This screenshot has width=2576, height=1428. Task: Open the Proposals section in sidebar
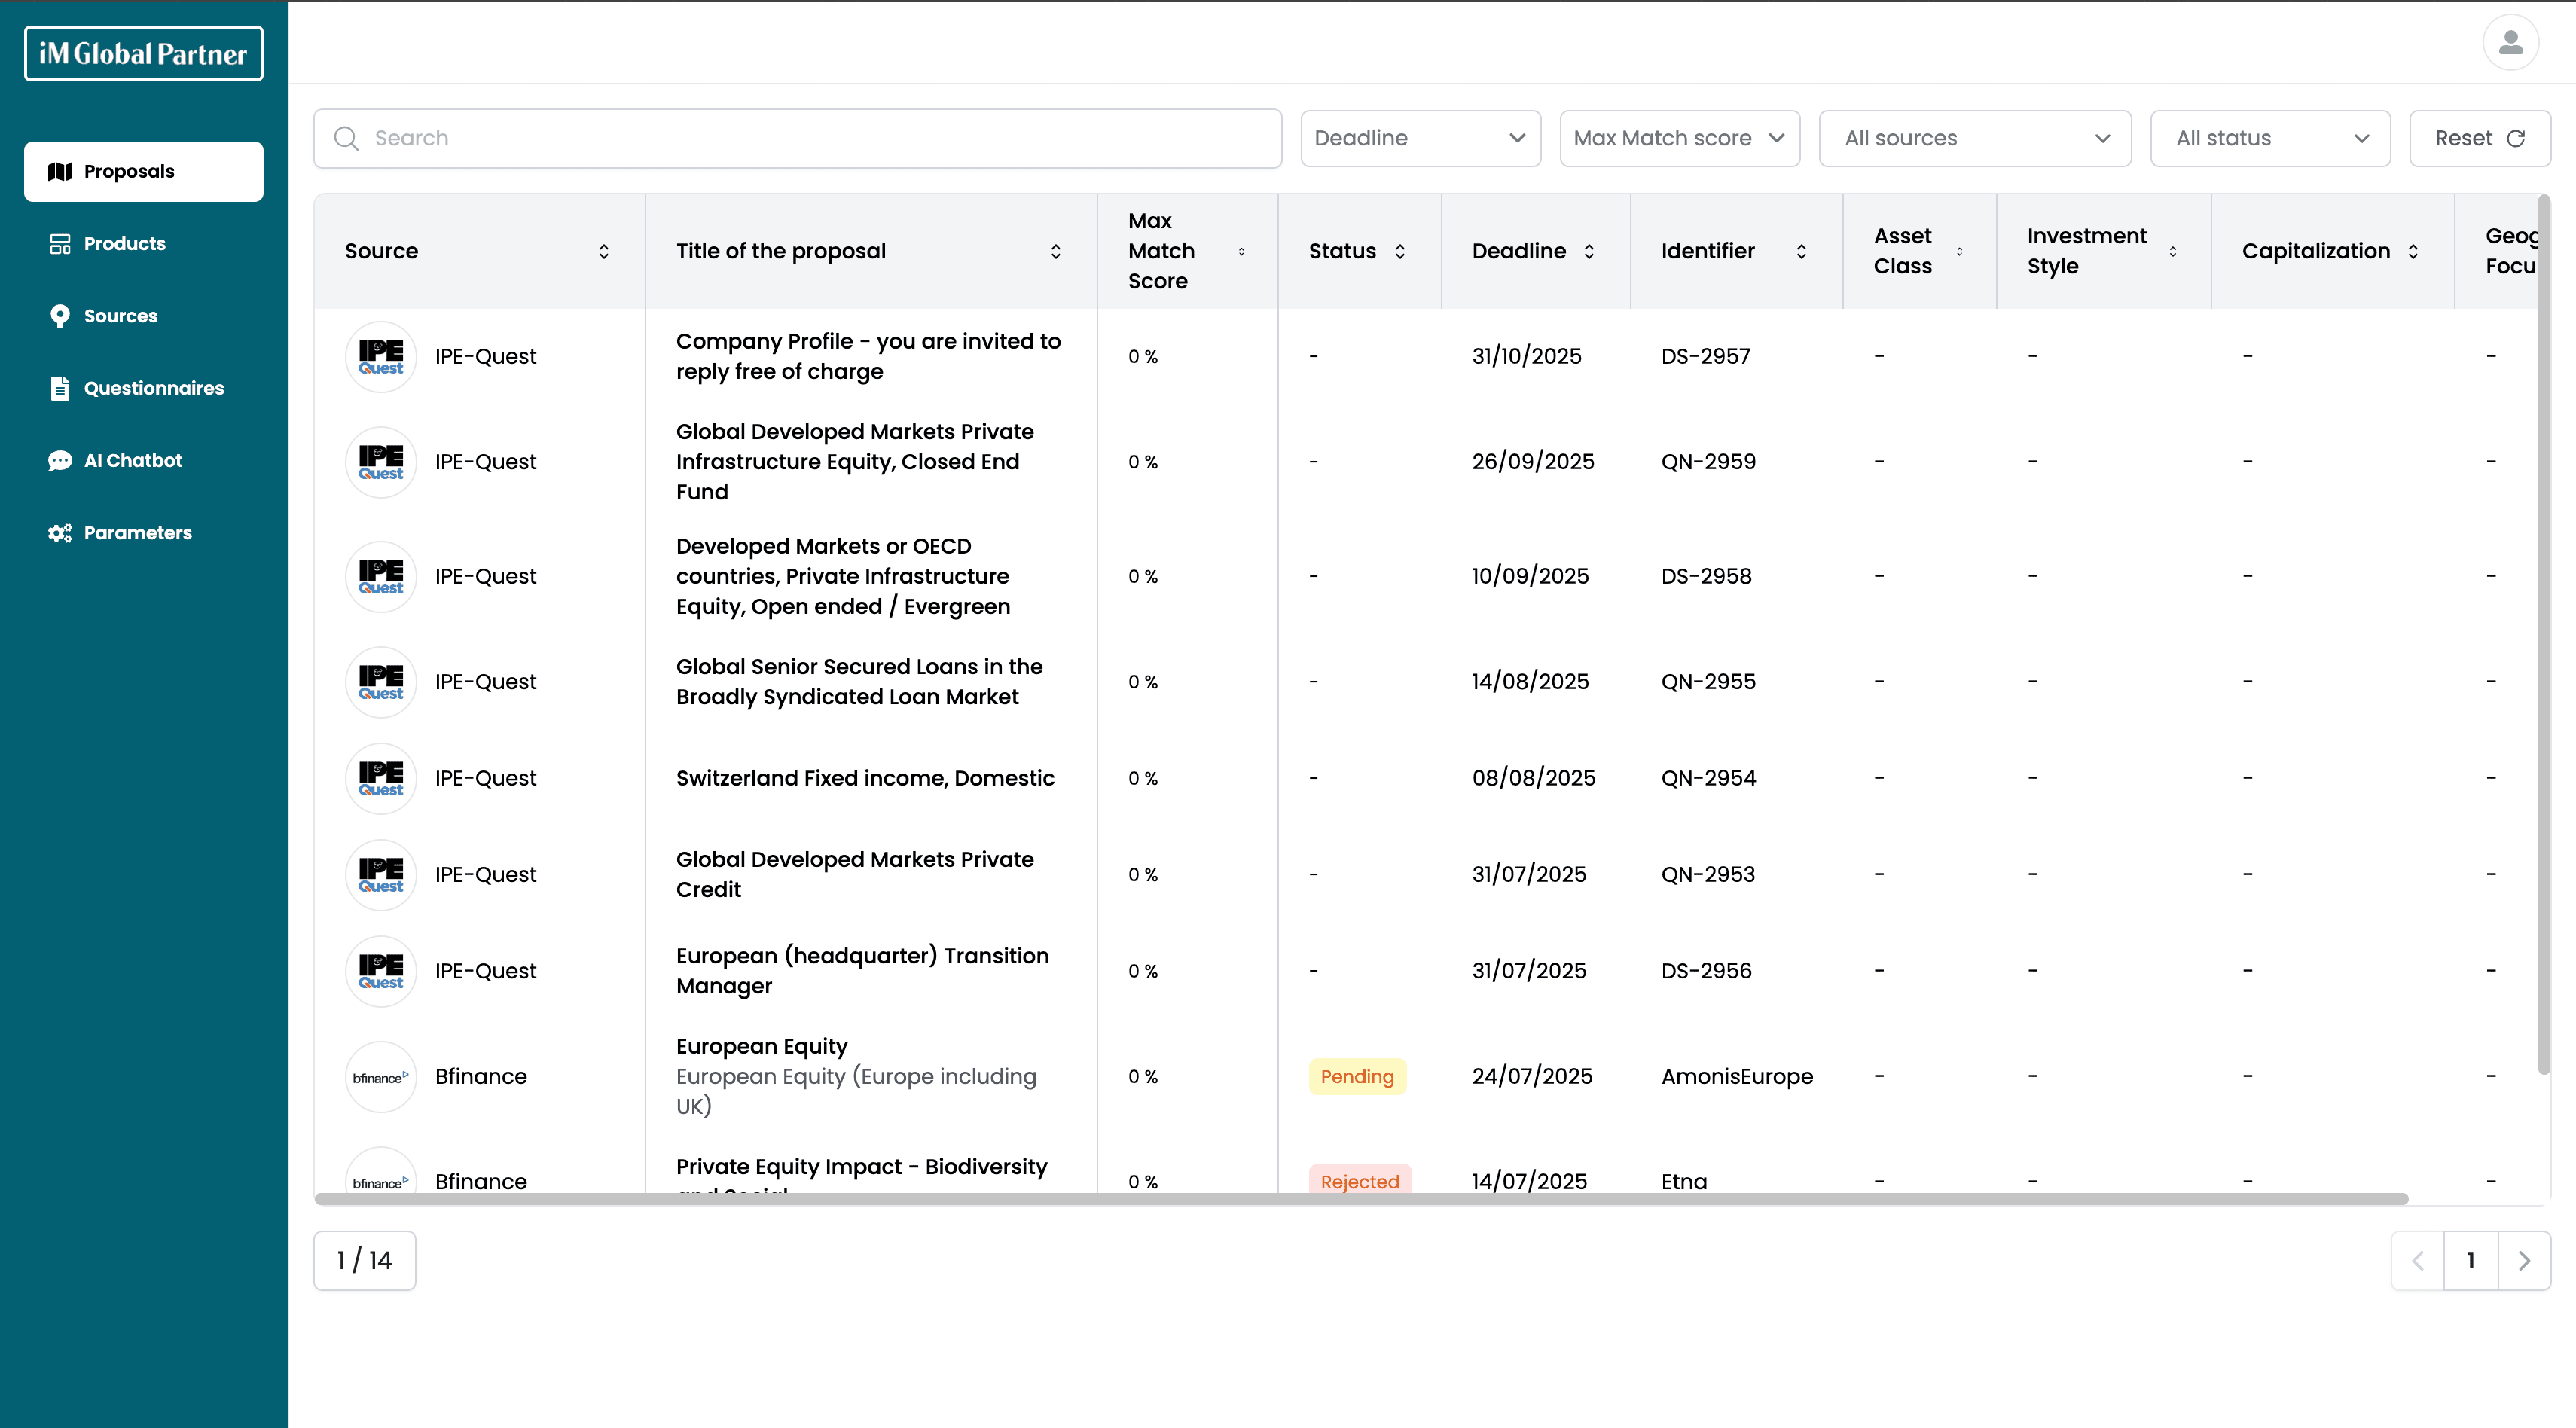128,171
